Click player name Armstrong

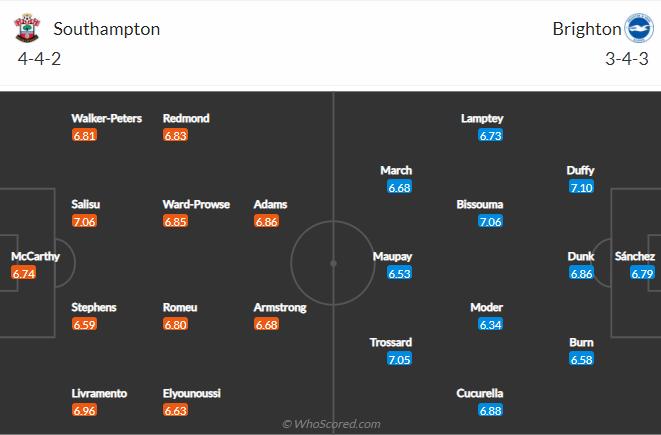coord(280,307)
